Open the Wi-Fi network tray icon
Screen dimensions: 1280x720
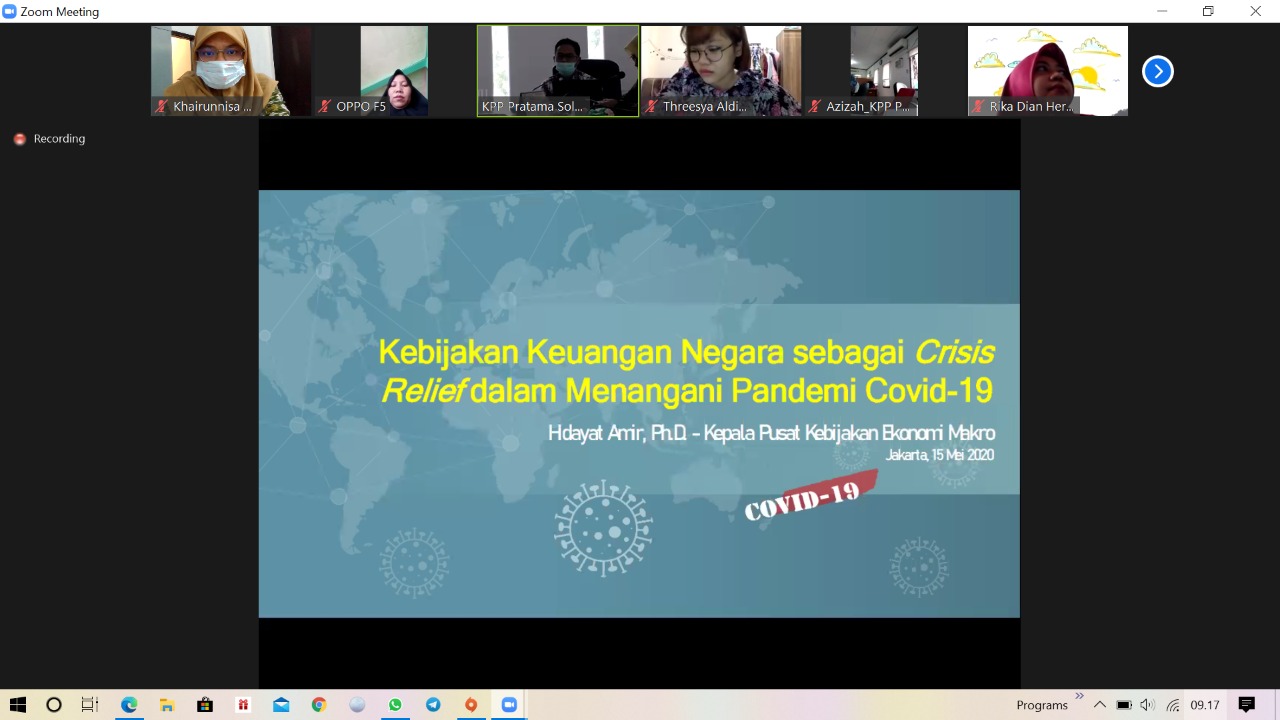click(x=1172, y=705)
